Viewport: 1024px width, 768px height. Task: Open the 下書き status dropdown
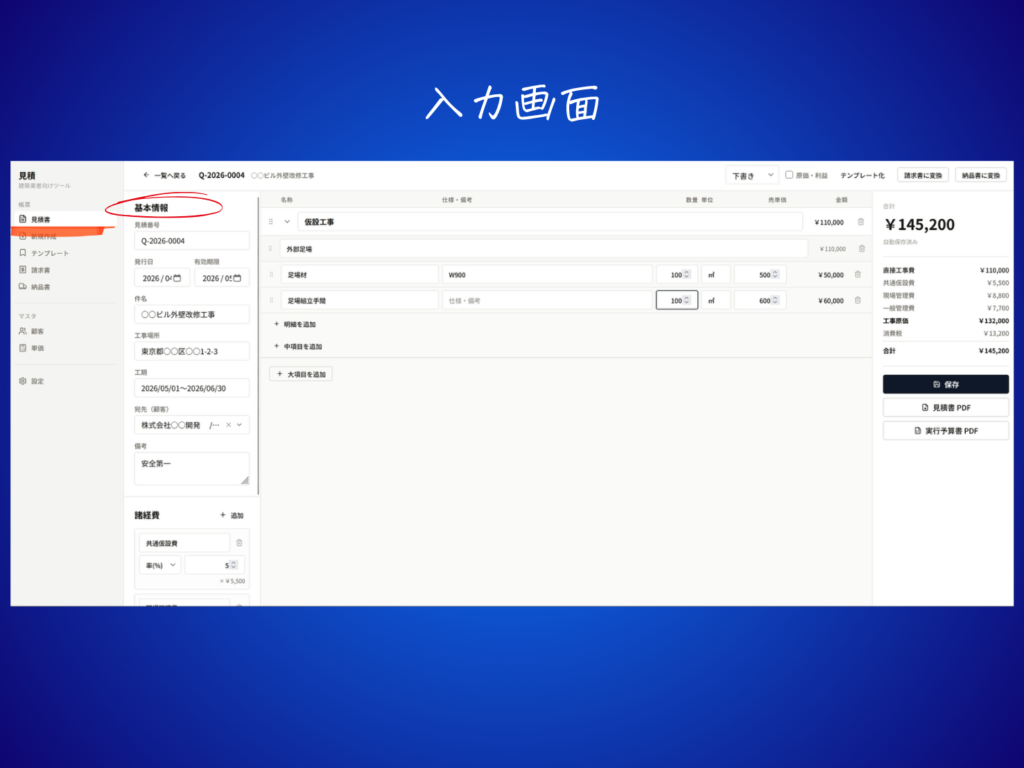[751, 175]
